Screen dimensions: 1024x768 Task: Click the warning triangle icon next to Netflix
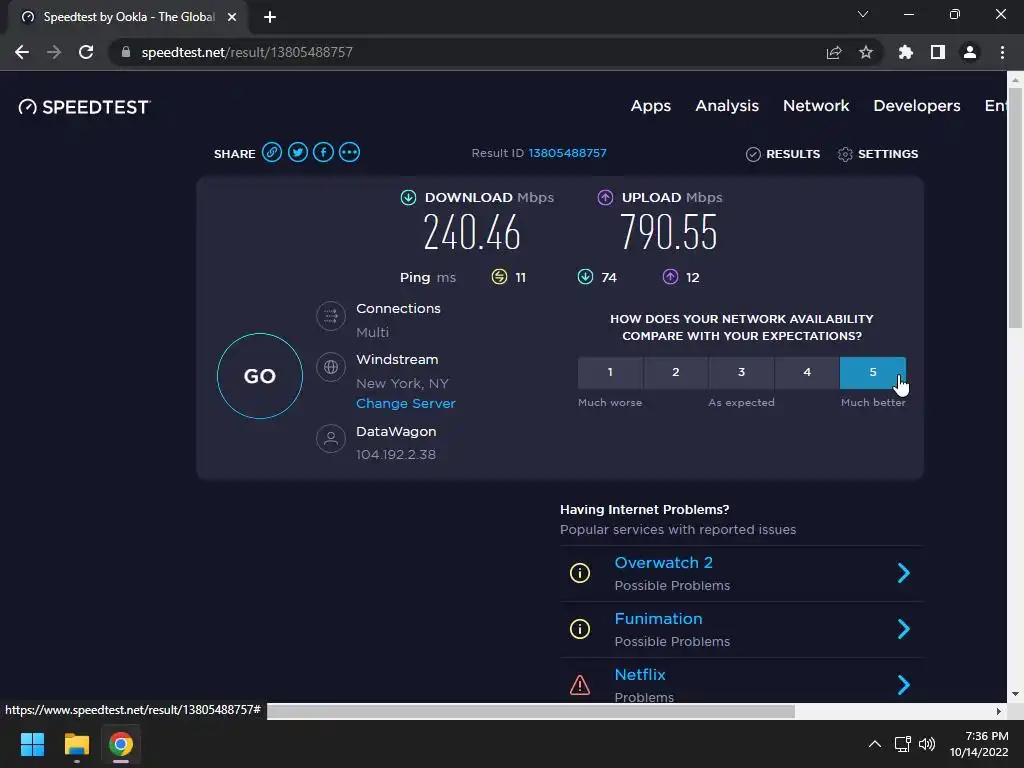580,685
